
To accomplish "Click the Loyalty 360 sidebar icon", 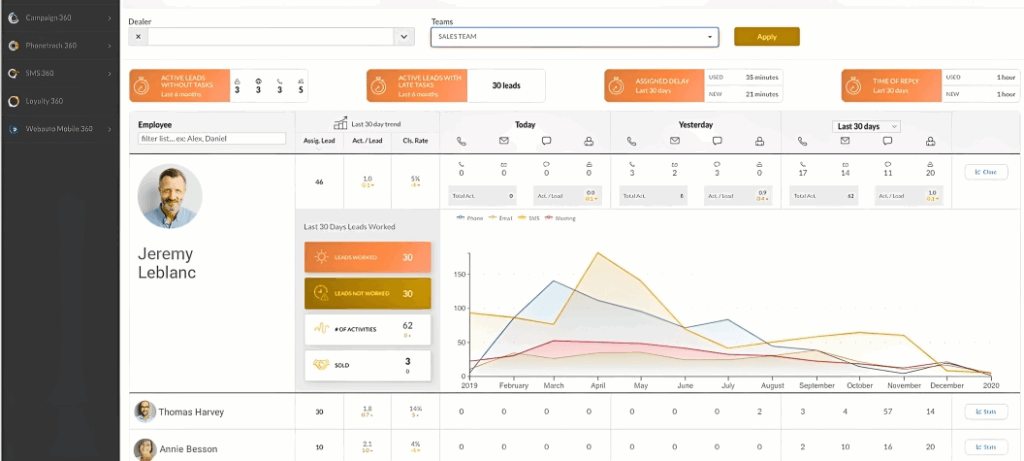I will tap(13, 101).
